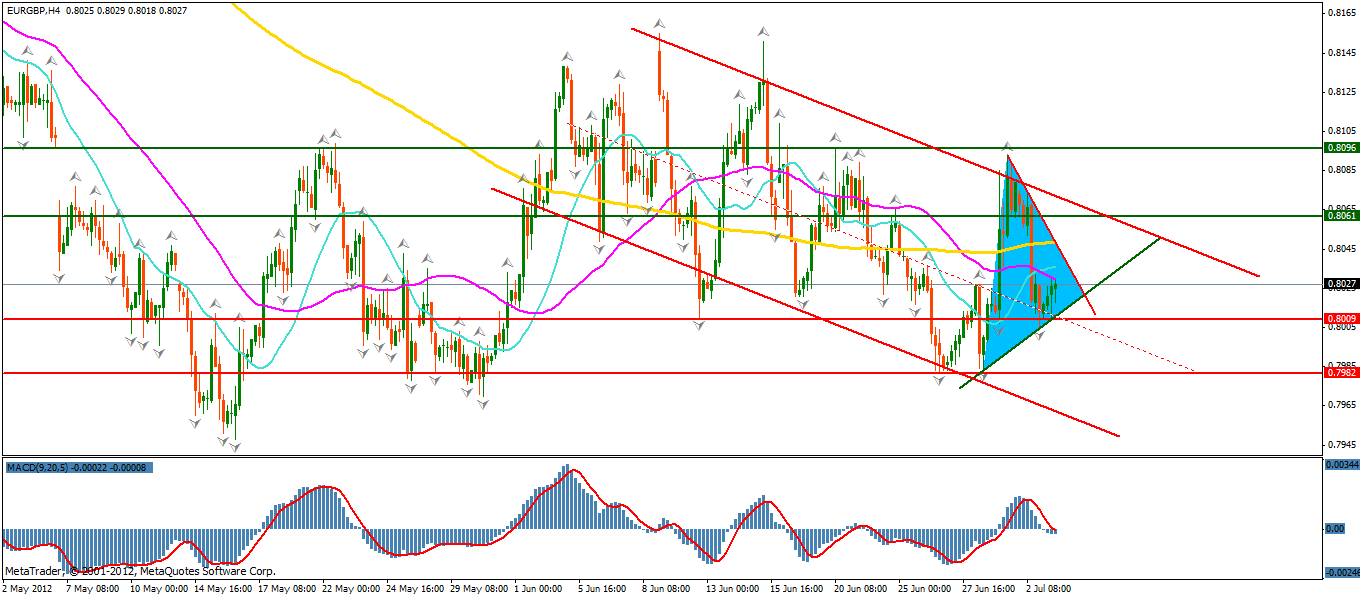Click the 0.8096 green price level label
This screenshot has height=596, width=1360.
coord(1339,147)
